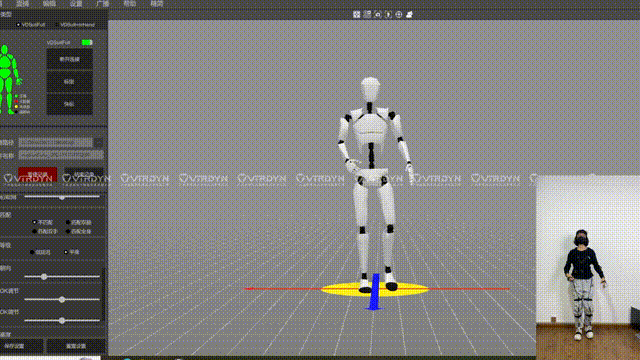Toggle the green VDSuitFull connection switch
640x360 pixels.
pos(87,42)
